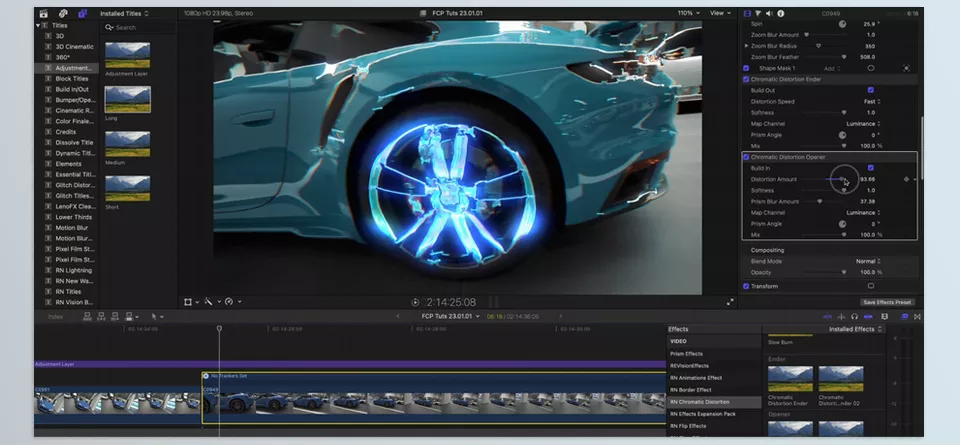This screenshot has height=445, width=960.
Task: Open the timeline clip appearance filmstrip icon
Action: [884, 316]
